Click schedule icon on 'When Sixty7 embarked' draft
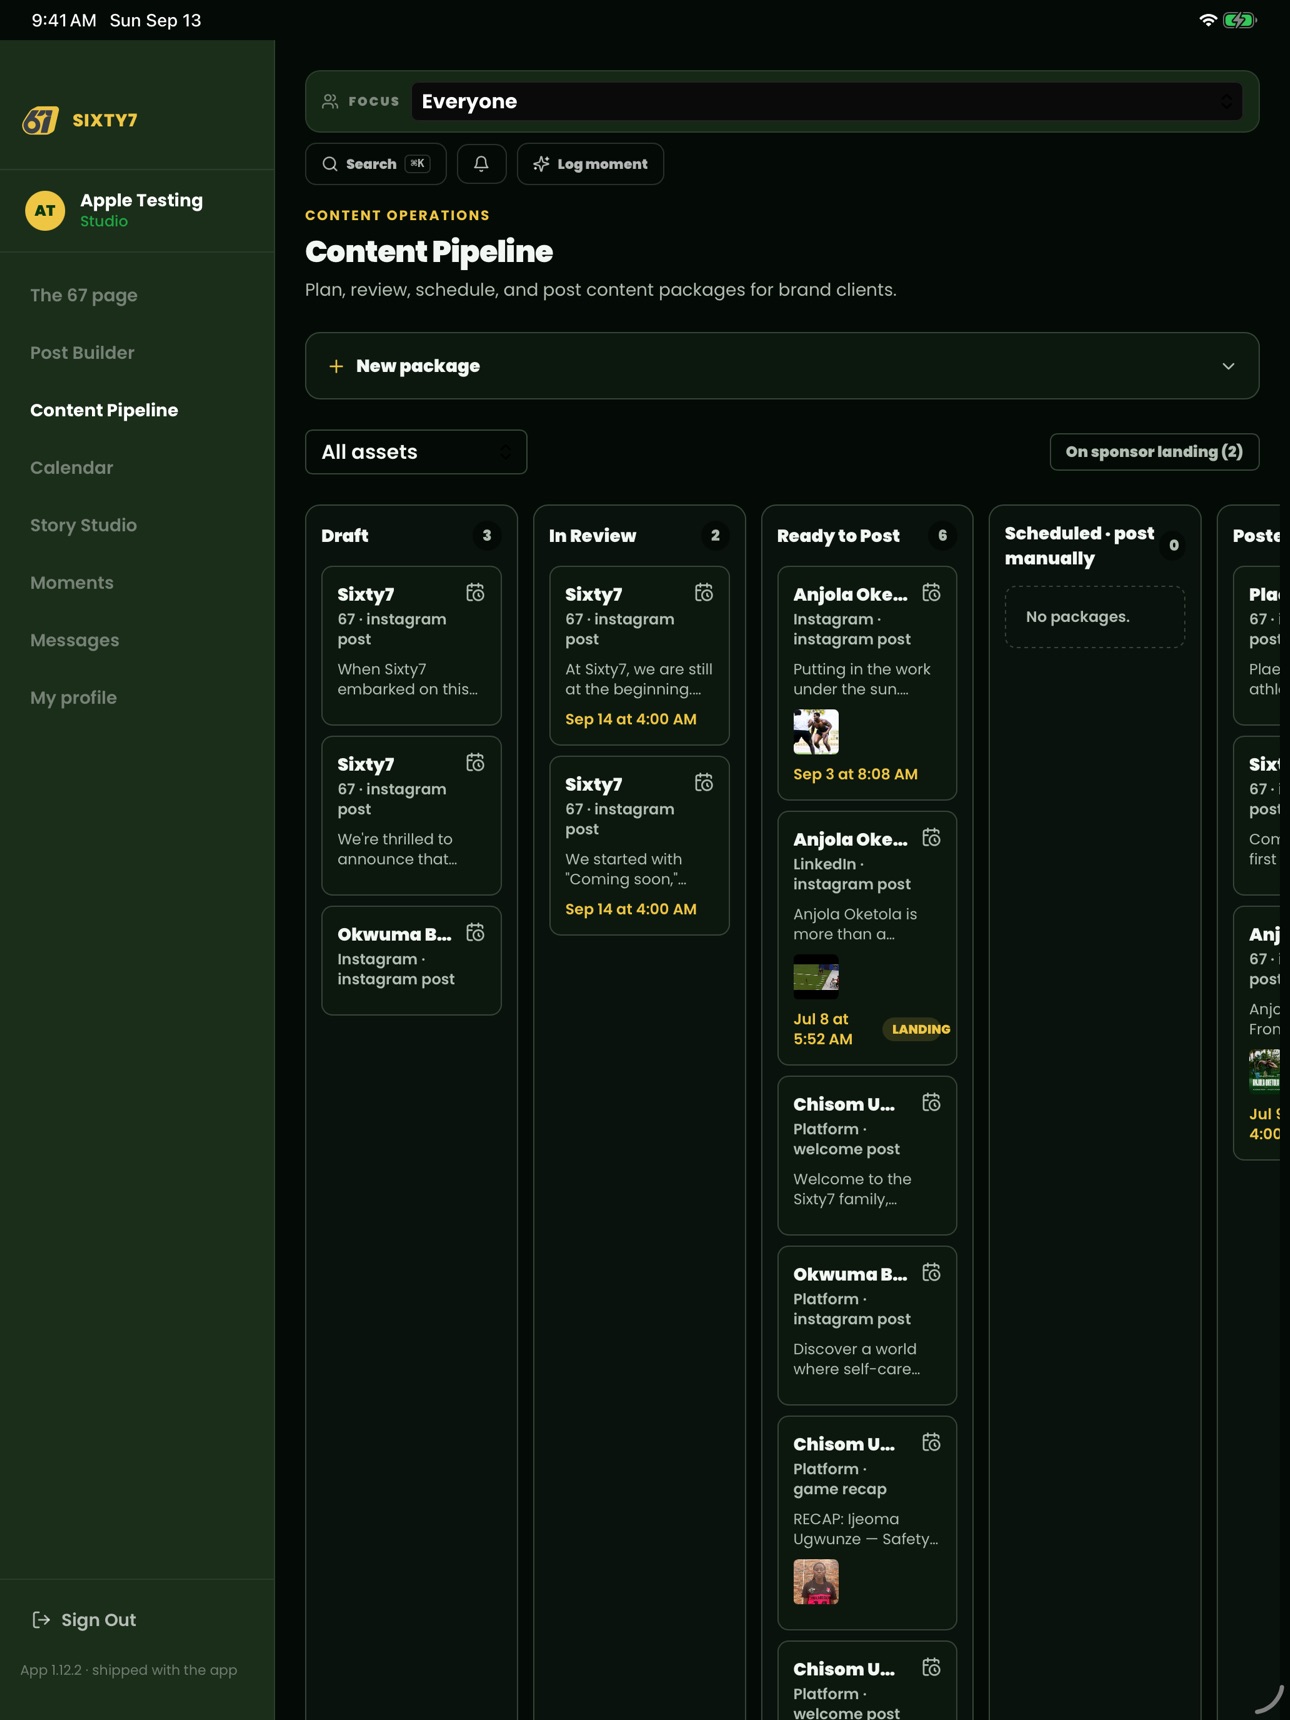The image size is (1290, 1720). [x=475, y=593]
